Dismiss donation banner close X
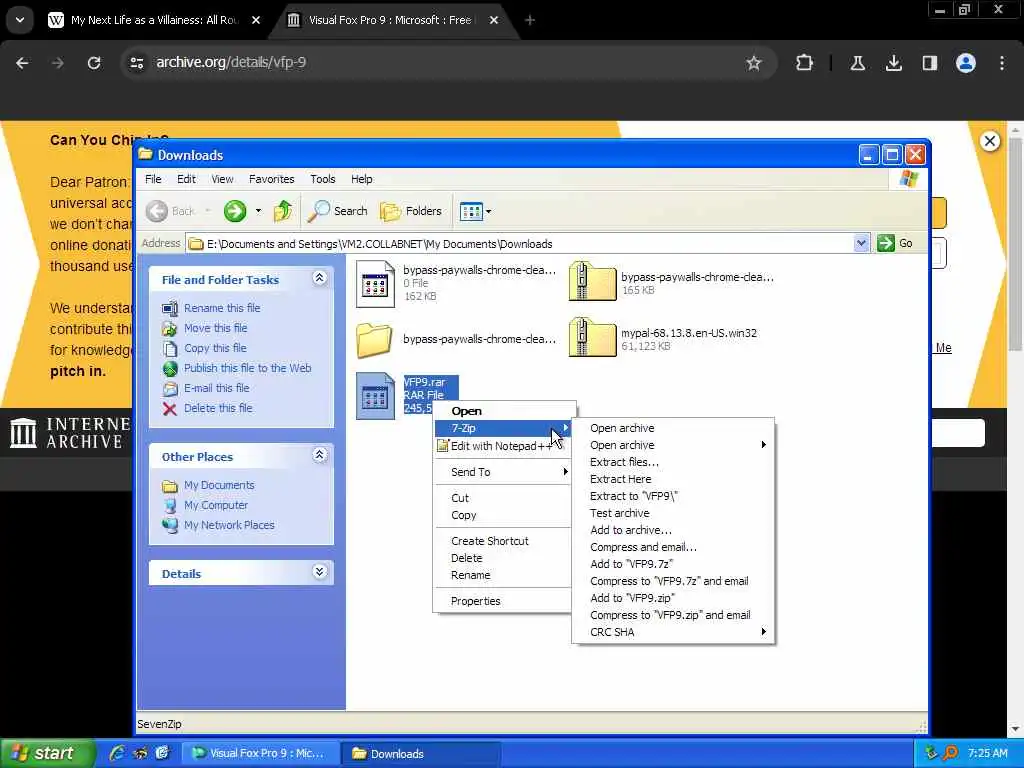 click(989, 141)
